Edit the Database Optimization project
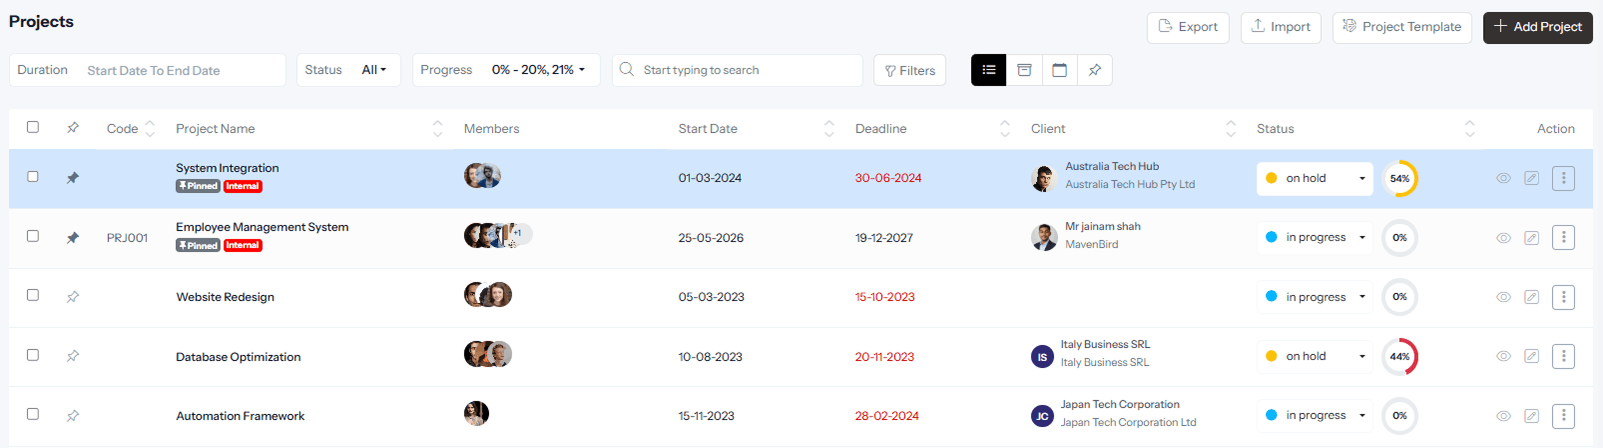Image resolution: width=1603 pixels, height=448 pixels. tap(1531, 356)
